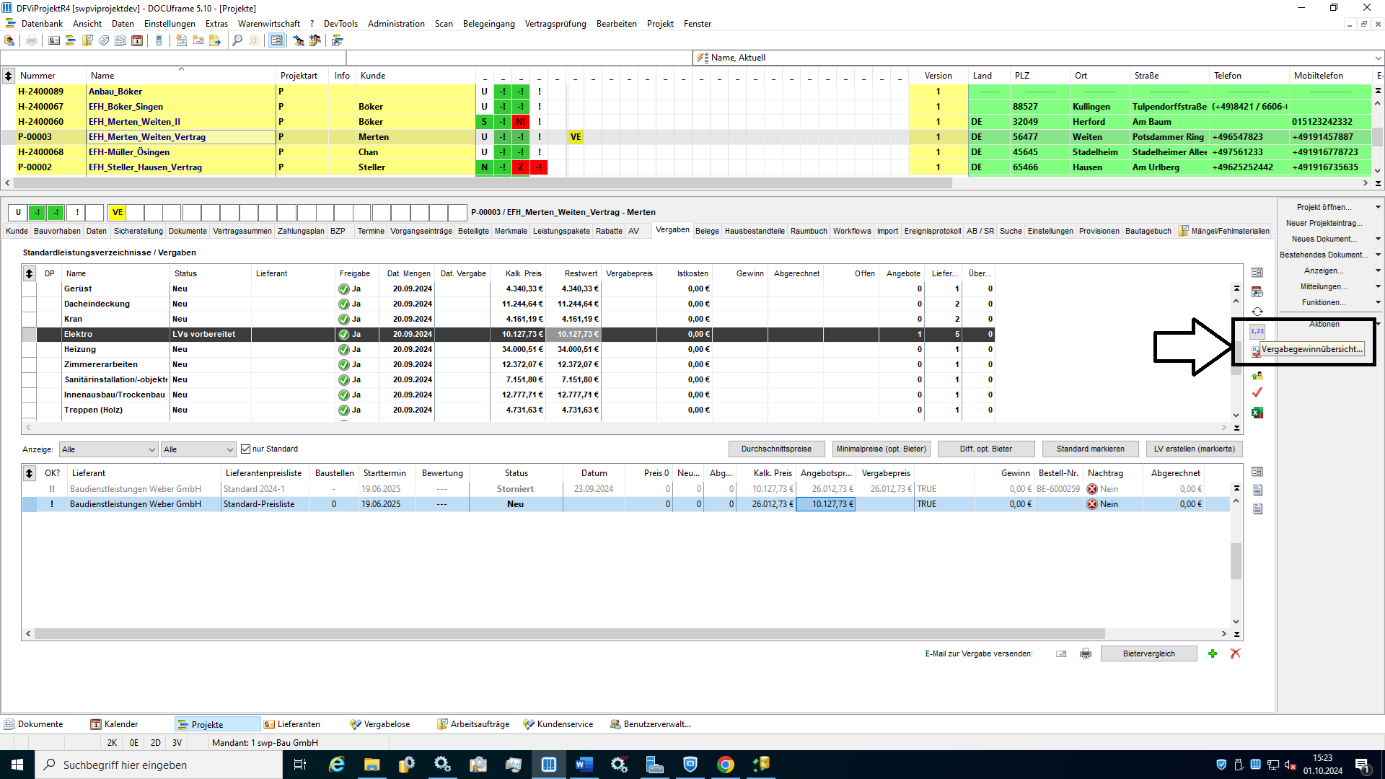
Task: Toggle the 2D status bar indicator
Action: click(156, 743)
